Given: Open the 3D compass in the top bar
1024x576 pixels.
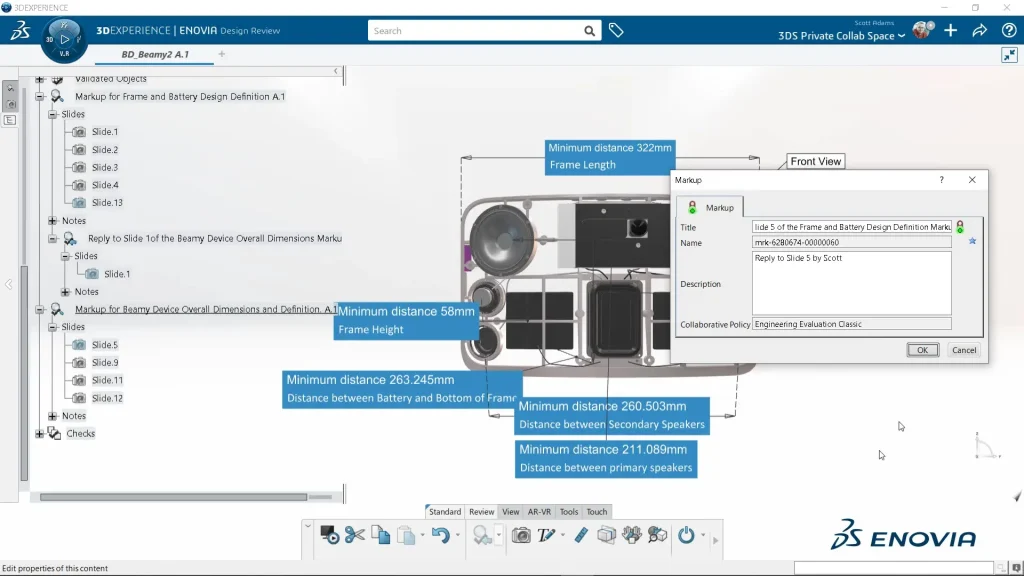Looking at the screenshot, I should [64, 39].
